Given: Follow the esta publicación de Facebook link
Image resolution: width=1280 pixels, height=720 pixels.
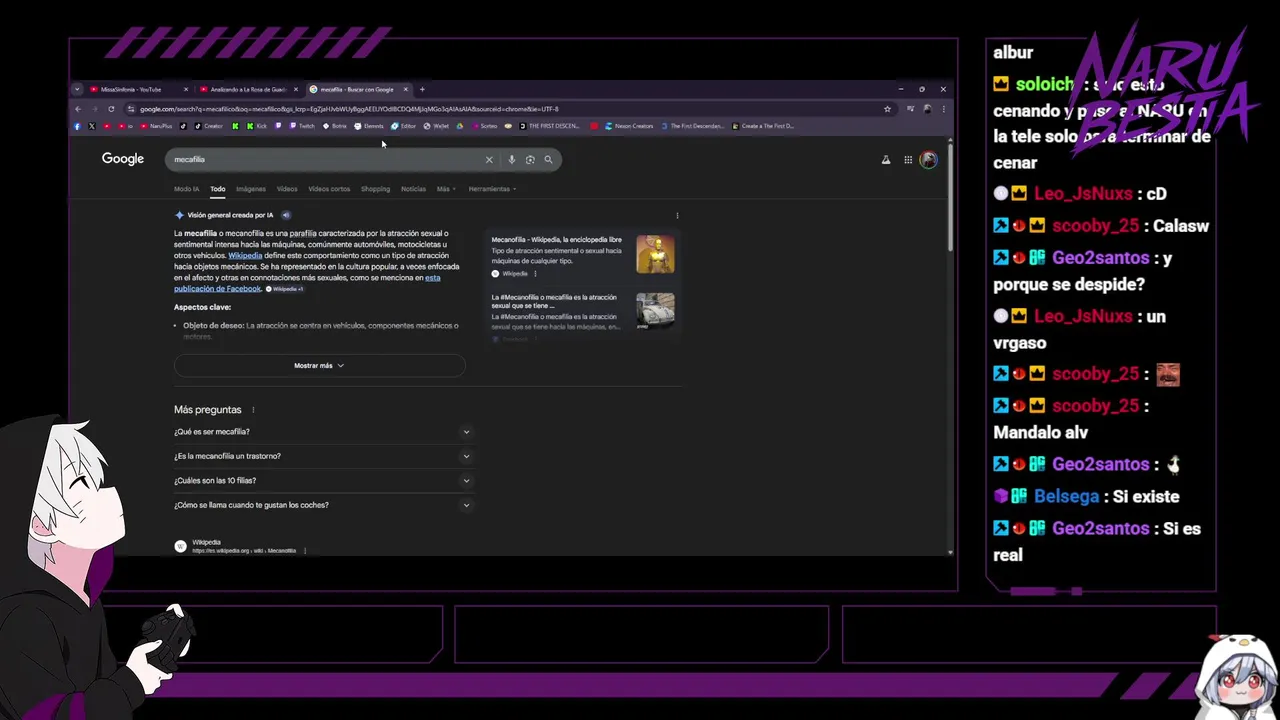Looking at the screenshot, I should pyautogui.click(x=217, y=288).
